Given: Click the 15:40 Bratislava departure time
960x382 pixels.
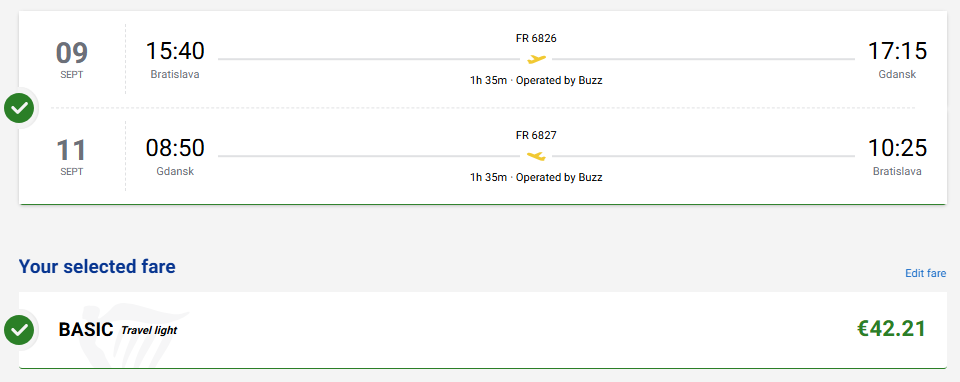Looking at the screenshot, I should pyautogui.click(x=175, y=51).
